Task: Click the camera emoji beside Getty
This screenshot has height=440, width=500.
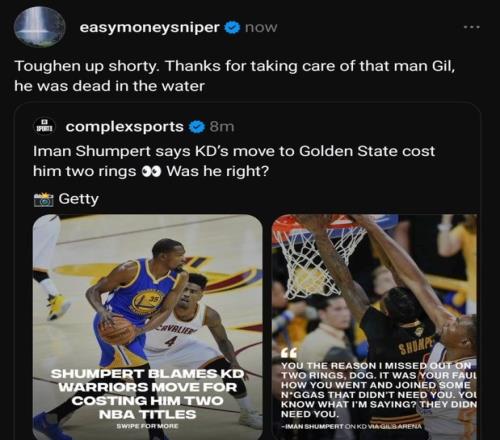Action: tap(44, 199)
